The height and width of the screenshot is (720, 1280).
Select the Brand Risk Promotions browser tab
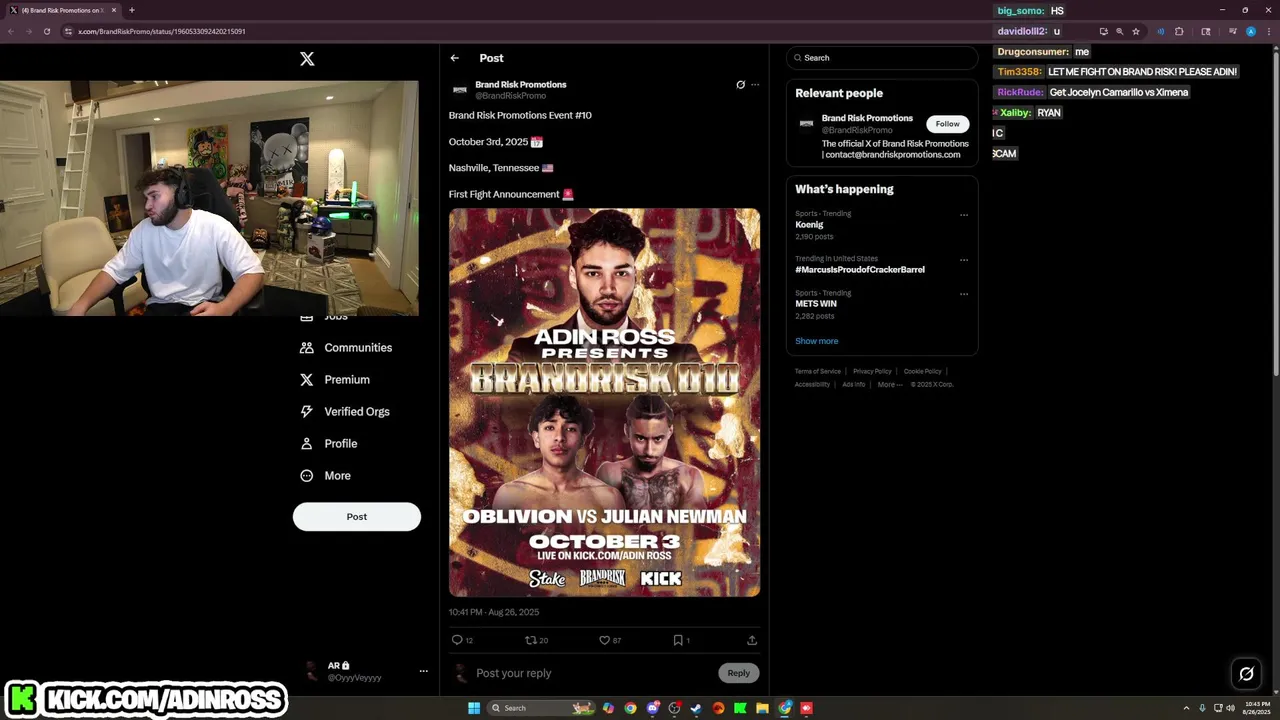point(62,10)
